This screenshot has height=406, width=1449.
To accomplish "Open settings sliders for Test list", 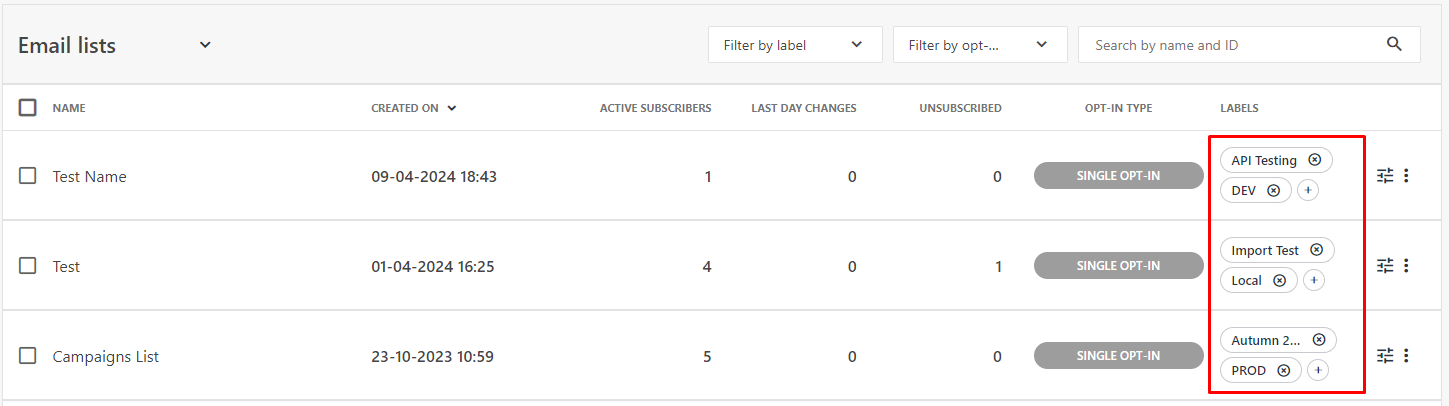I will (1385, 266).
